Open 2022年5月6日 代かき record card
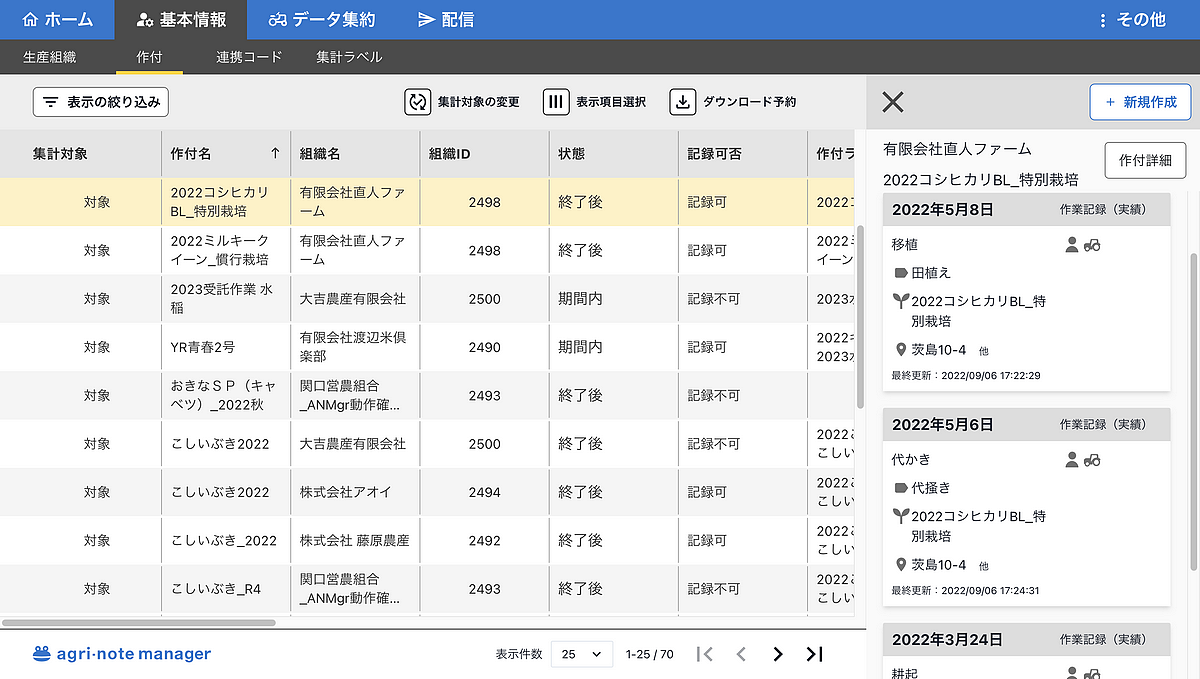Screen dimensions: 1200x679 coord(1026,510)
